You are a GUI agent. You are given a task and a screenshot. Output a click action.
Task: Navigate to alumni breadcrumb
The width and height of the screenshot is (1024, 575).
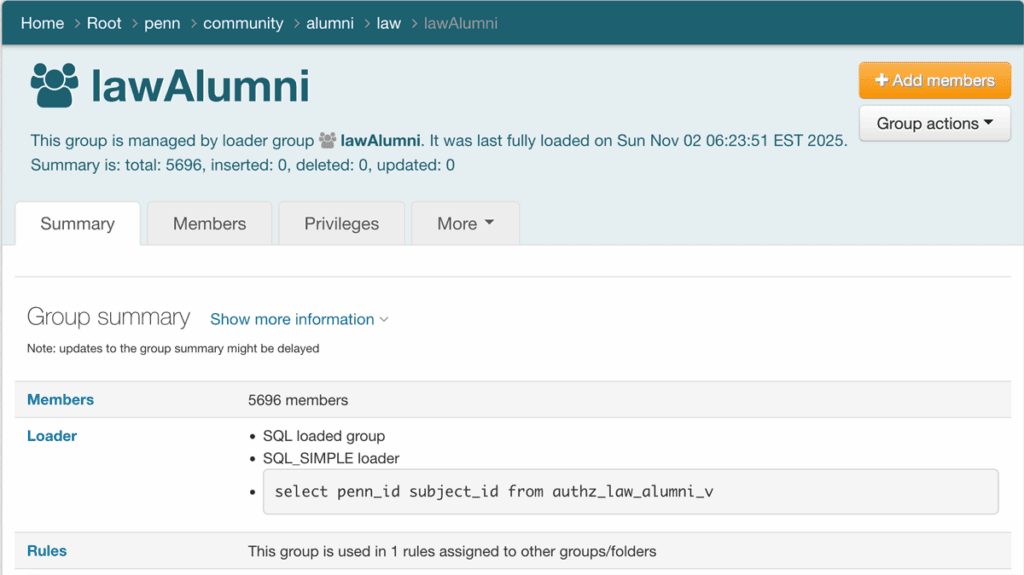tap(330, 24)
